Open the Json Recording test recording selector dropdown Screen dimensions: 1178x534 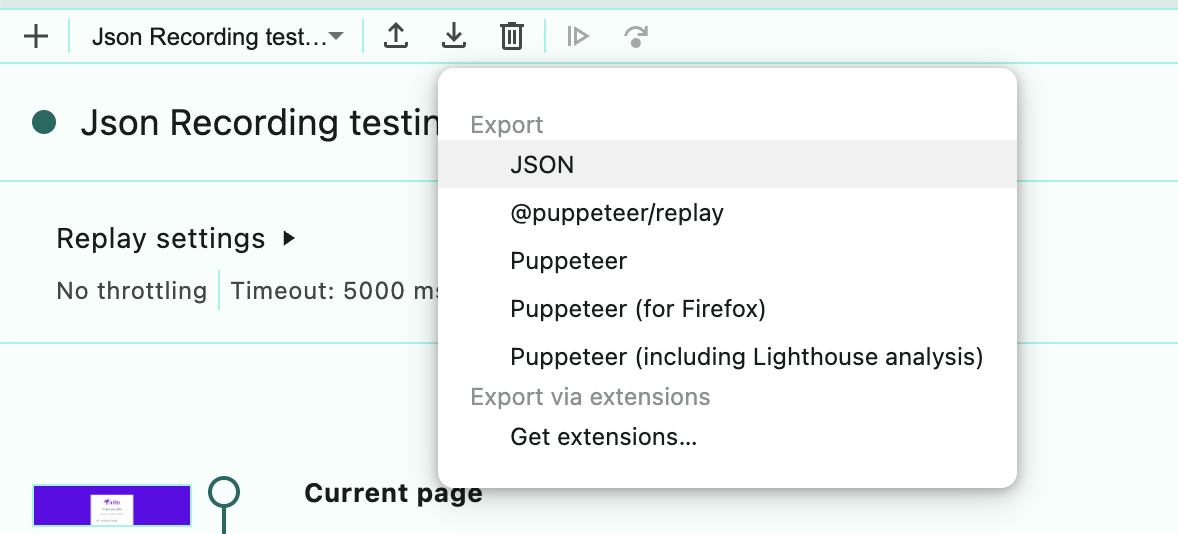click(x=217, y=37)
